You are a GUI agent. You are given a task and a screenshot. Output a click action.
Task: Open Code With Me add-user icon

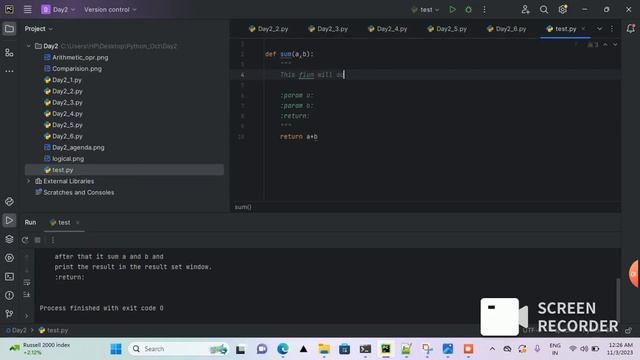coord(525,9)
